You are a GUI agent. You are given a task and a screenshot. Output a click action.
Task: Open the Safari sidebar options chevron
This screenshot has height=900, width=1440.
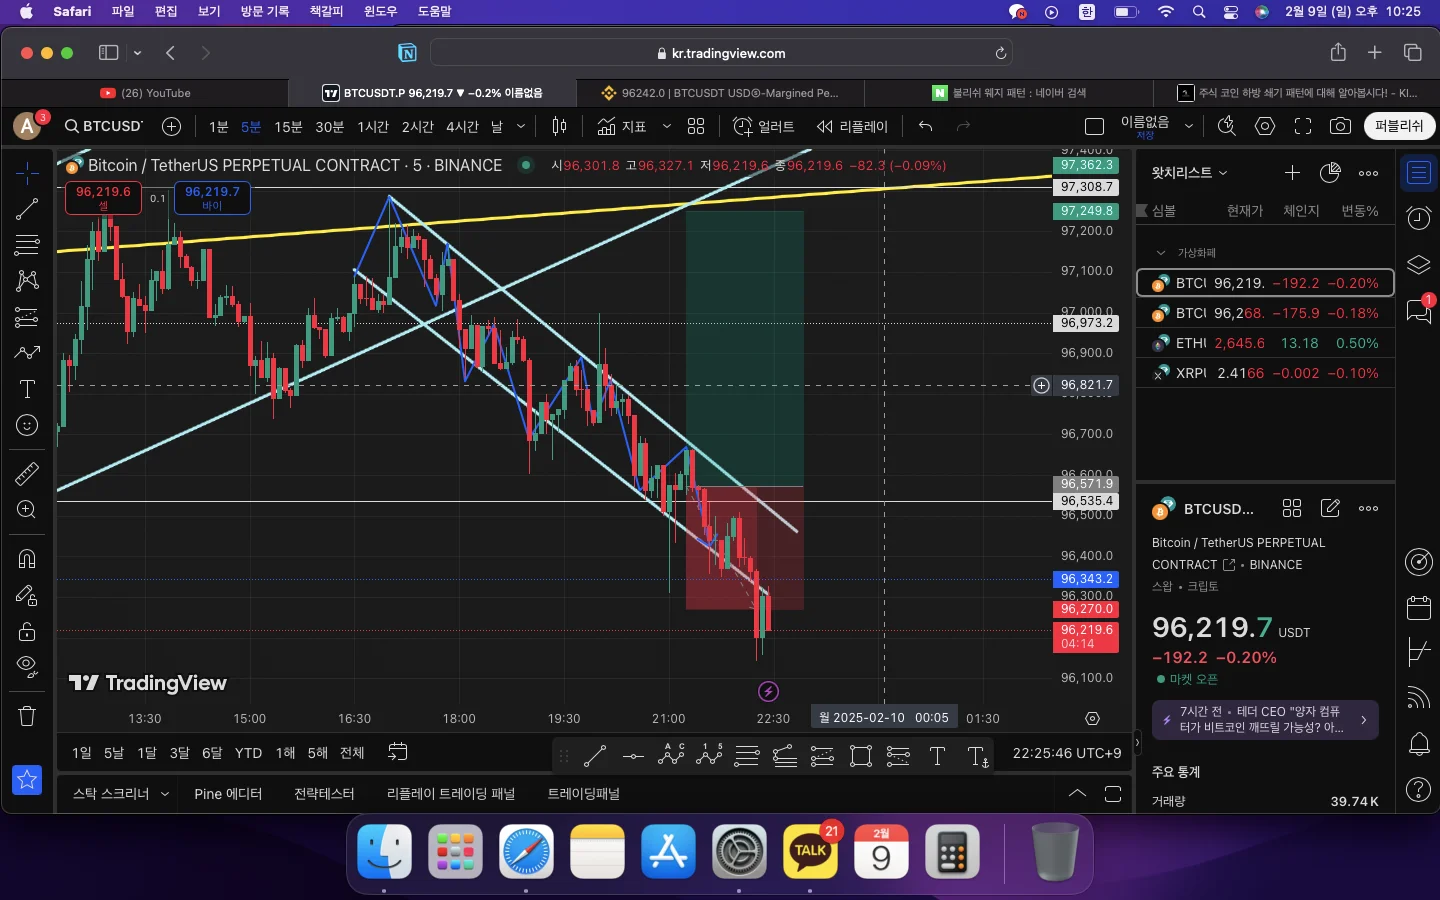pos(137,53)
